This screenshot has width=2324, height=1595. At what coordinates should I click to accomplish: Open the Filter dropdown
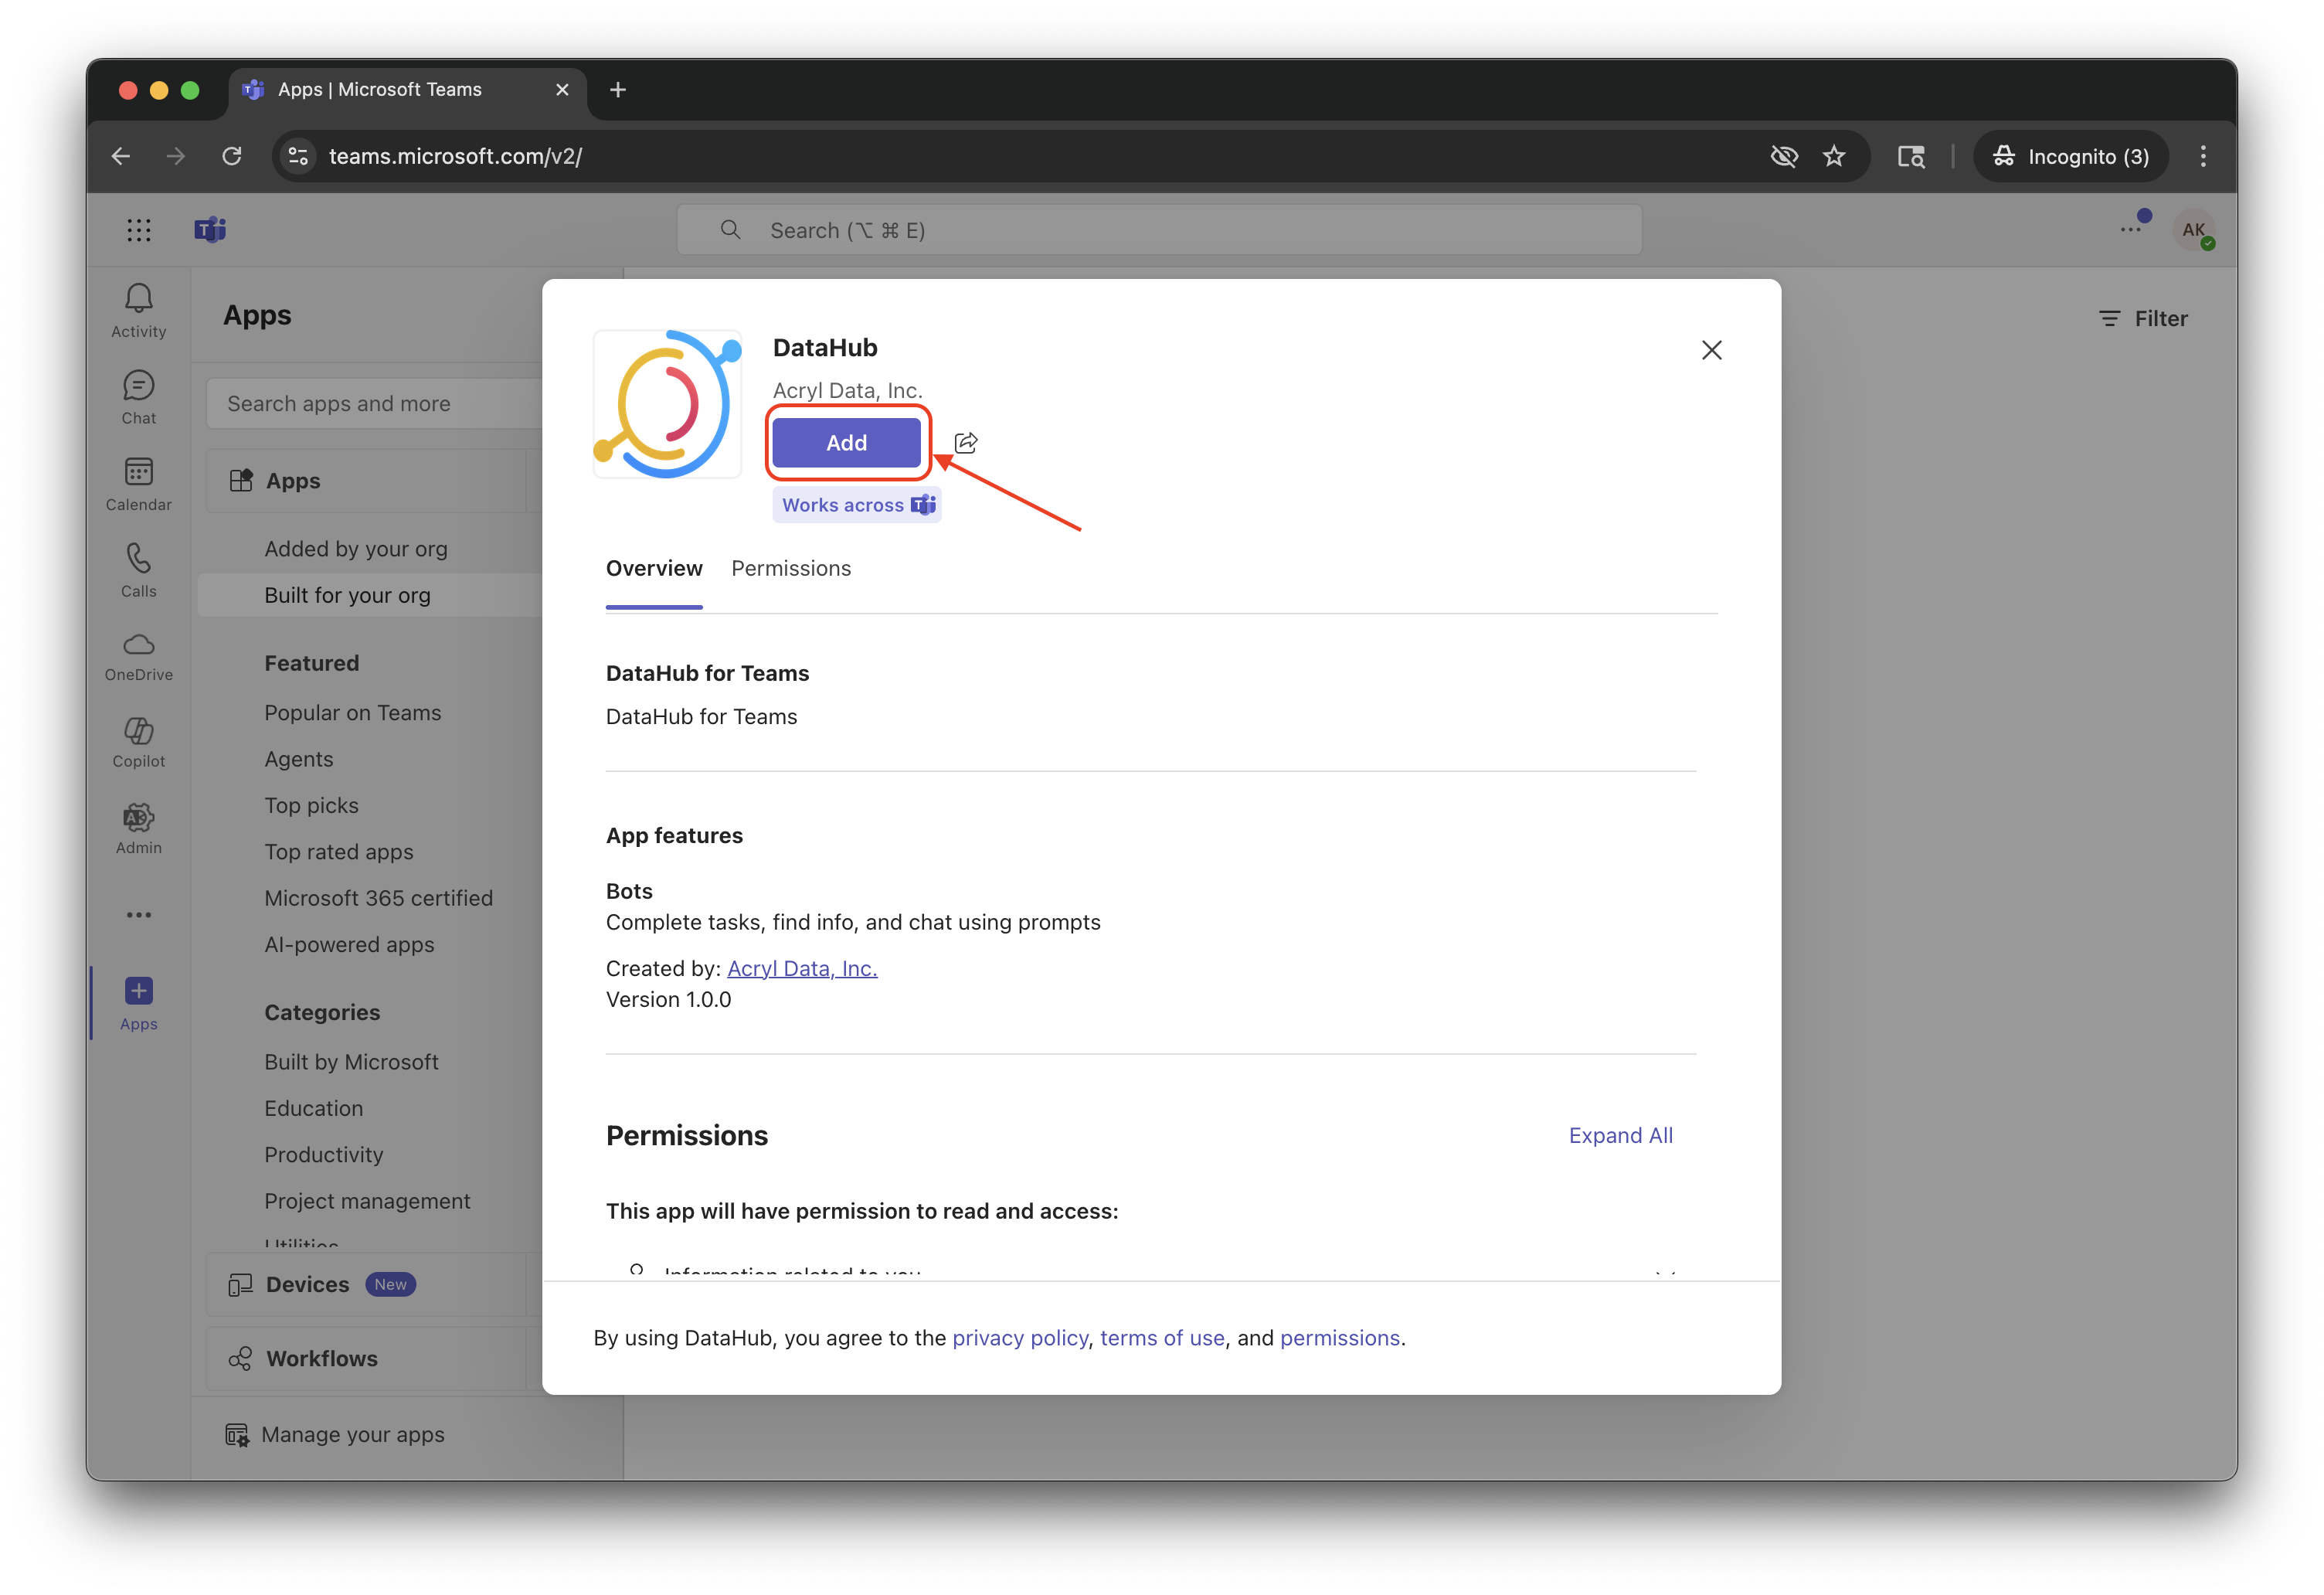(x=2143, y=319)
